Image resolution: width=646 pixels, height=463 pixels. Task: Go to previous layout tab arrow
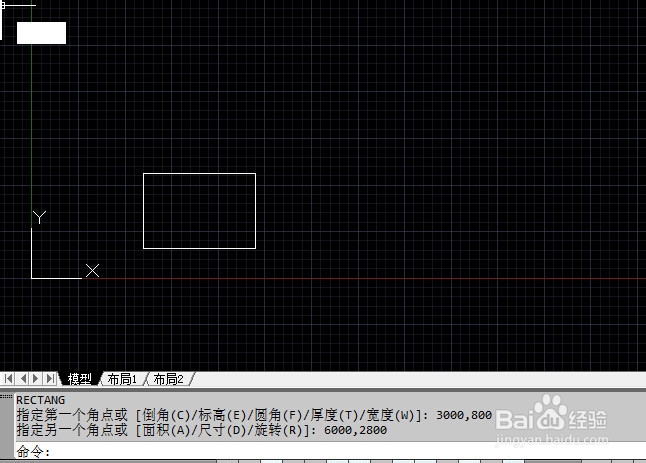click(x=23, y=379)
